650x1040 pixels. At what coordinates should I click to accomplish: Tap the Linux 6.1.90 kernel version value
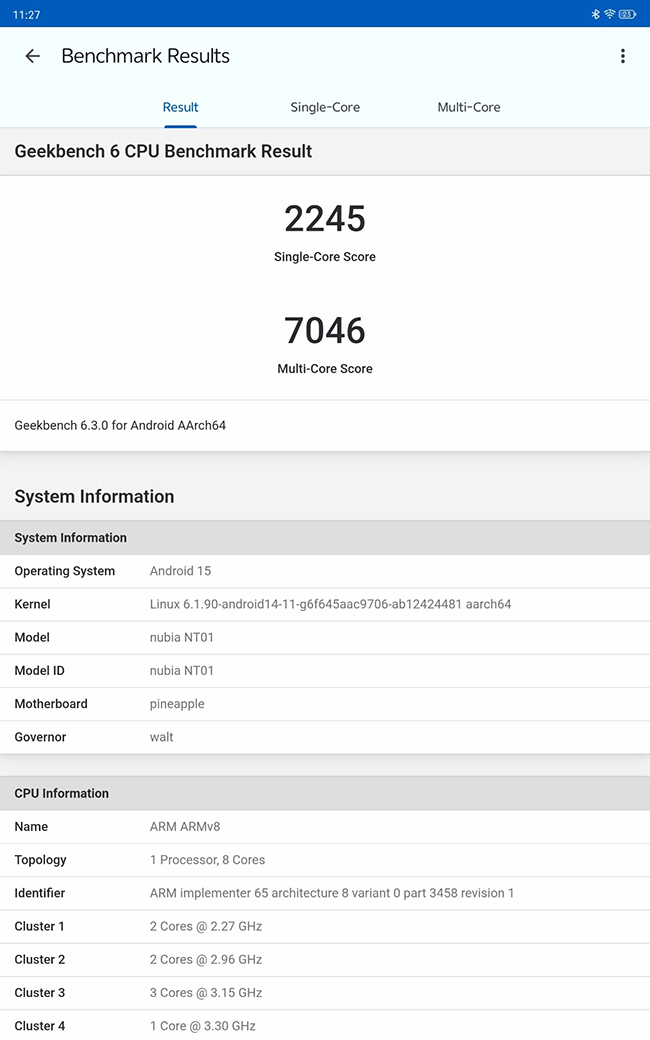pos(330,604)
